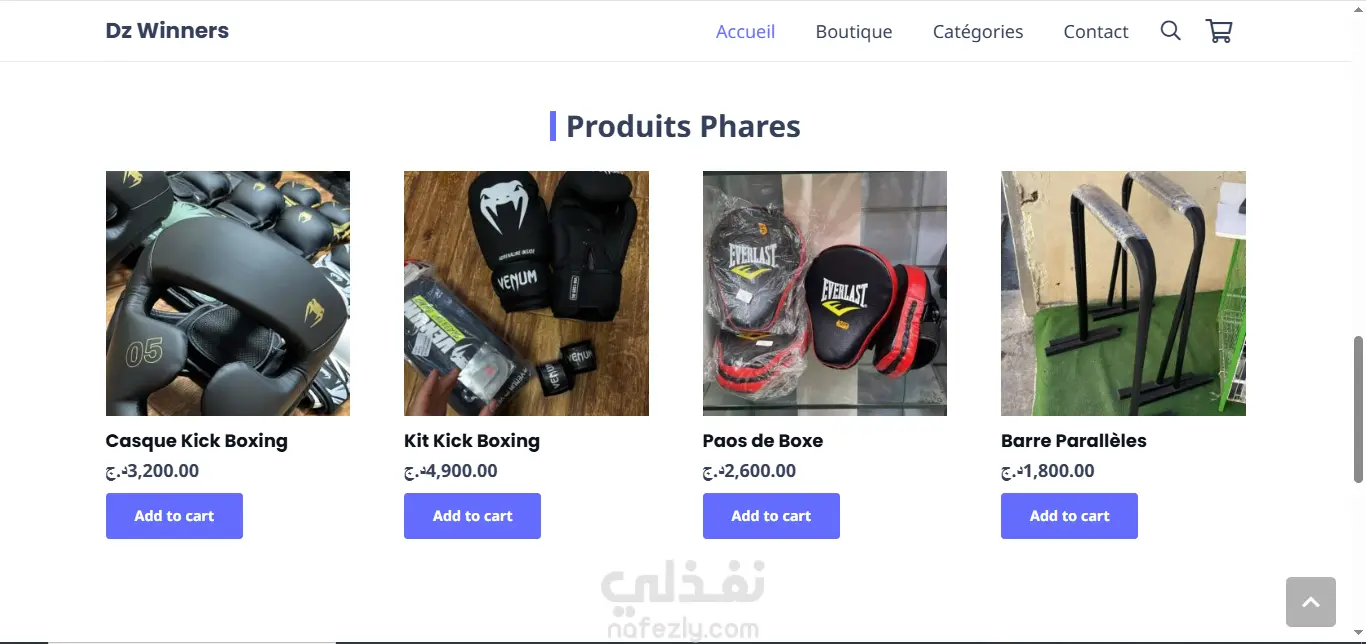Click the Paos de Boxe title link
The width and height of the screenshot is (1366, 644).
[x=763, y=441]
